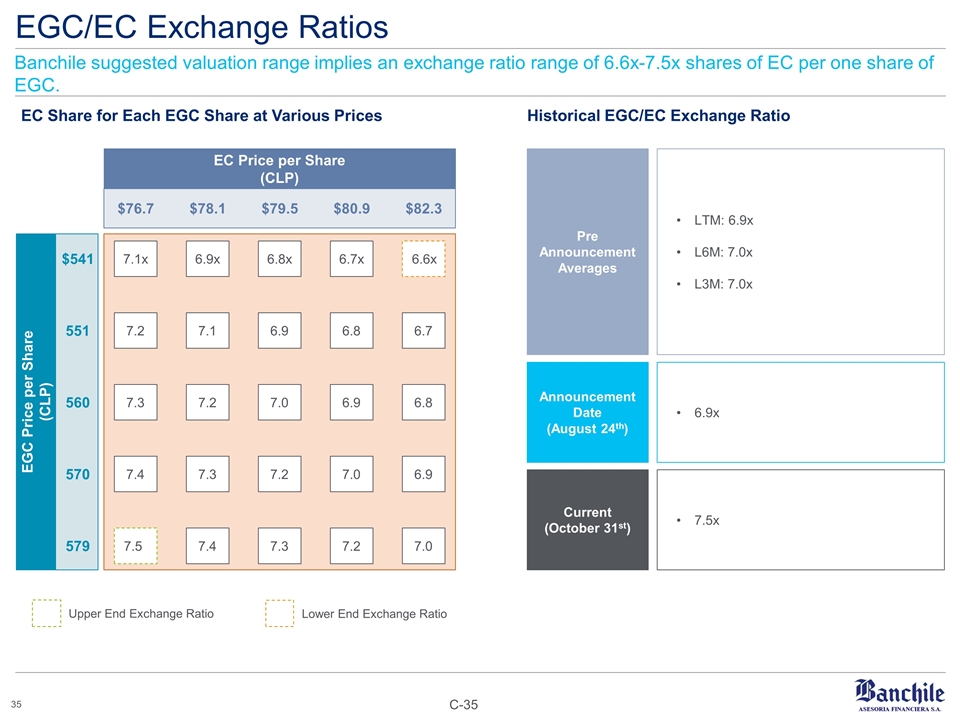
Task: Click the 7.1x cell in the first row
Action: [x=133, y=260]
